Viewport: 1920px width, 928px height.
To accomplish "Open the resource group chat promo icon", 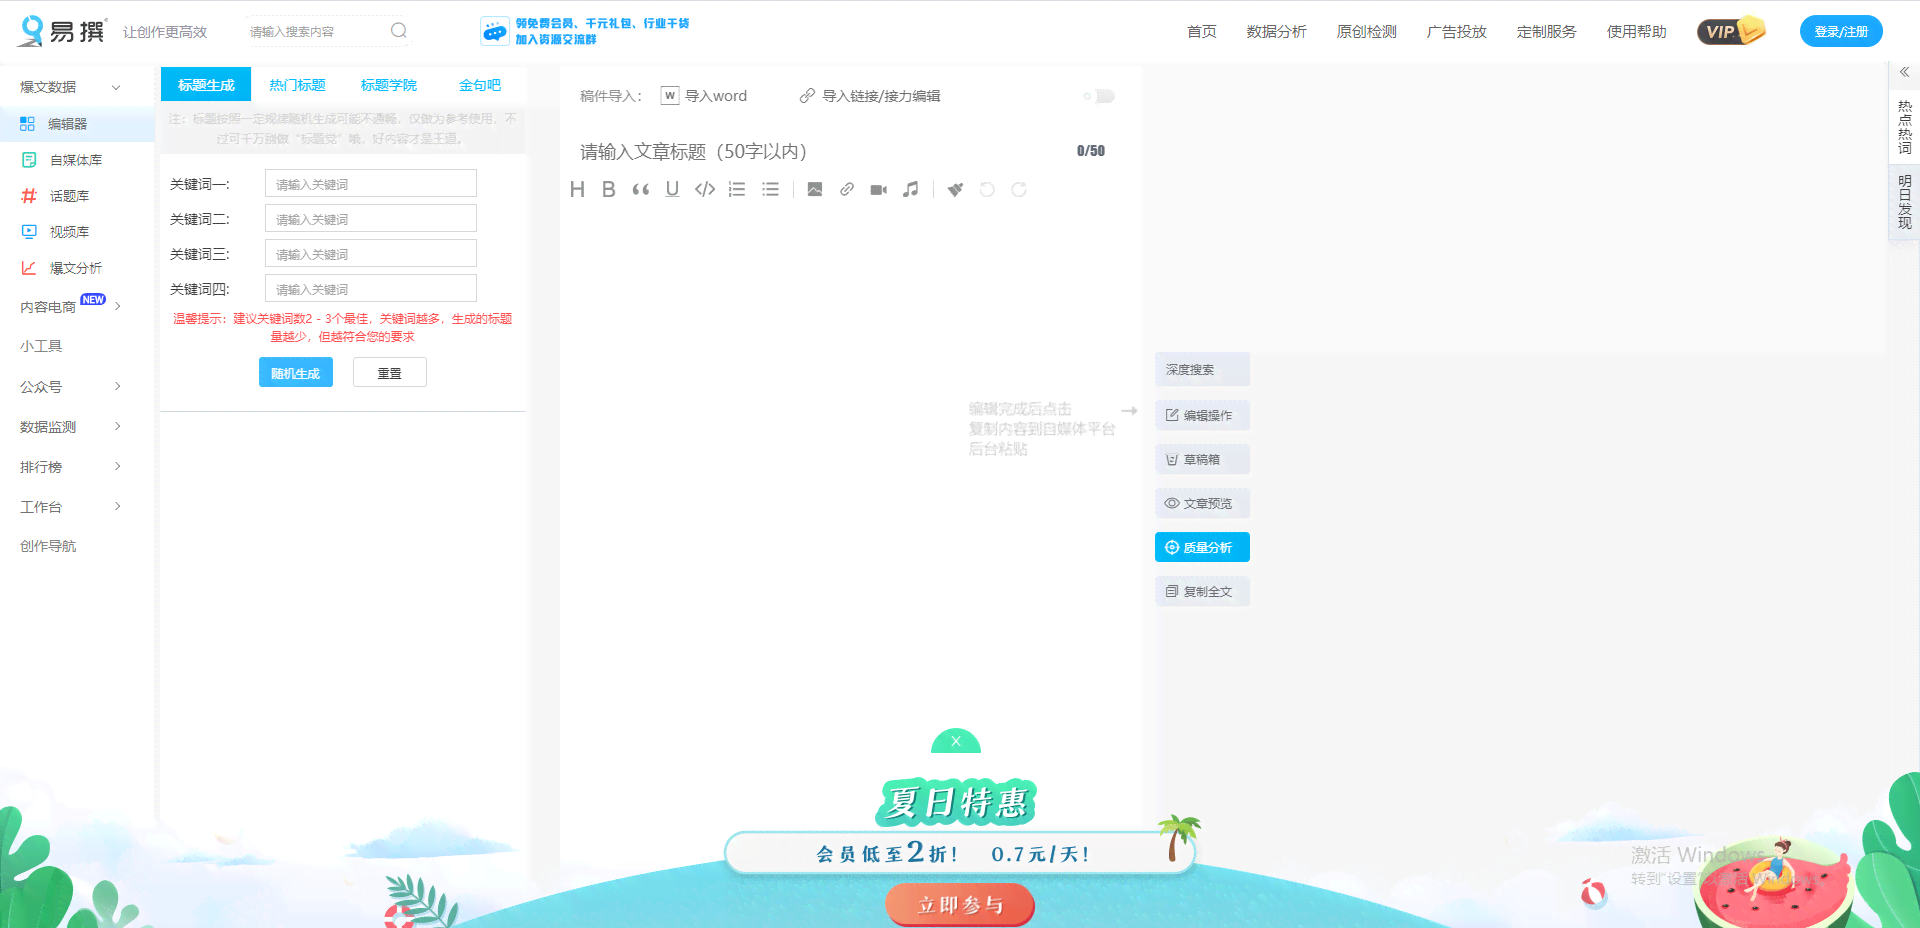I will (x=494, y=31).
